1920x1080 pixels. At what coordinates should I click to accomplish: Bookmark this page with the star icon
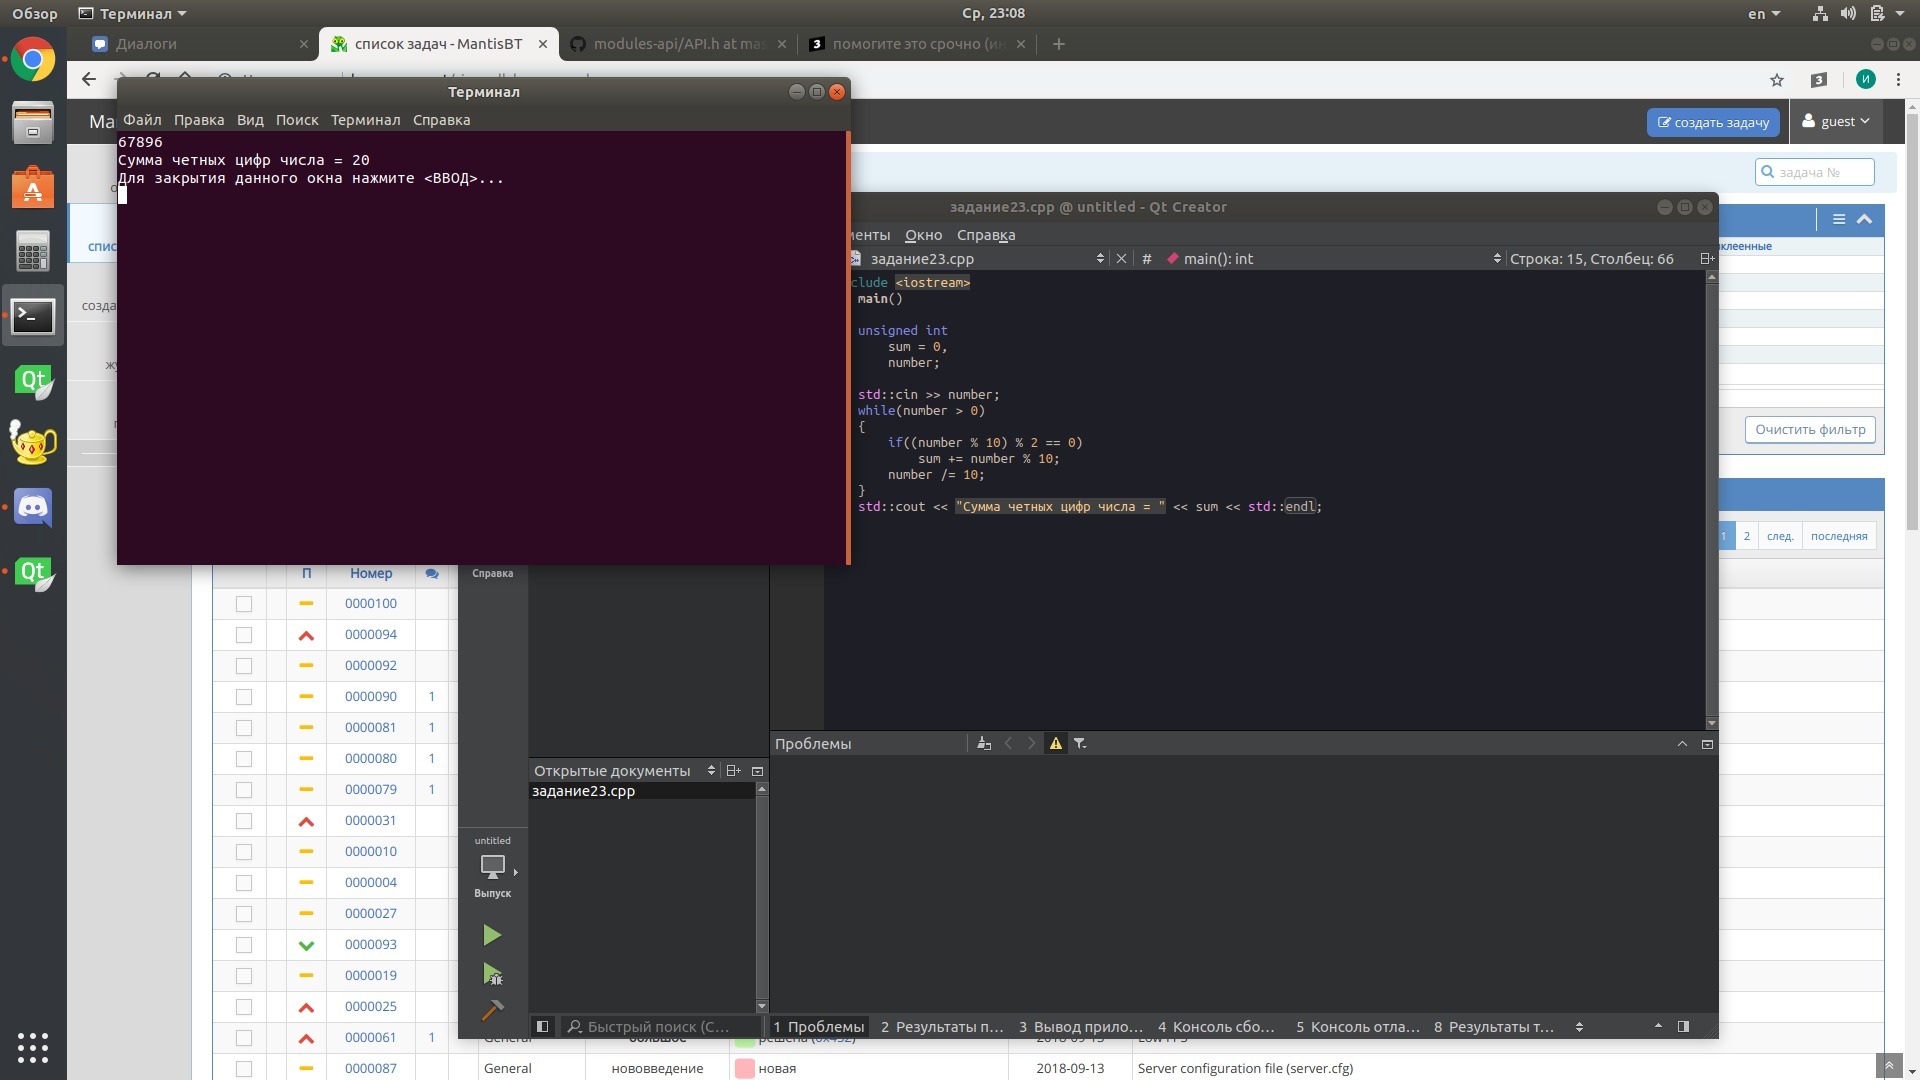point(1776,80)
